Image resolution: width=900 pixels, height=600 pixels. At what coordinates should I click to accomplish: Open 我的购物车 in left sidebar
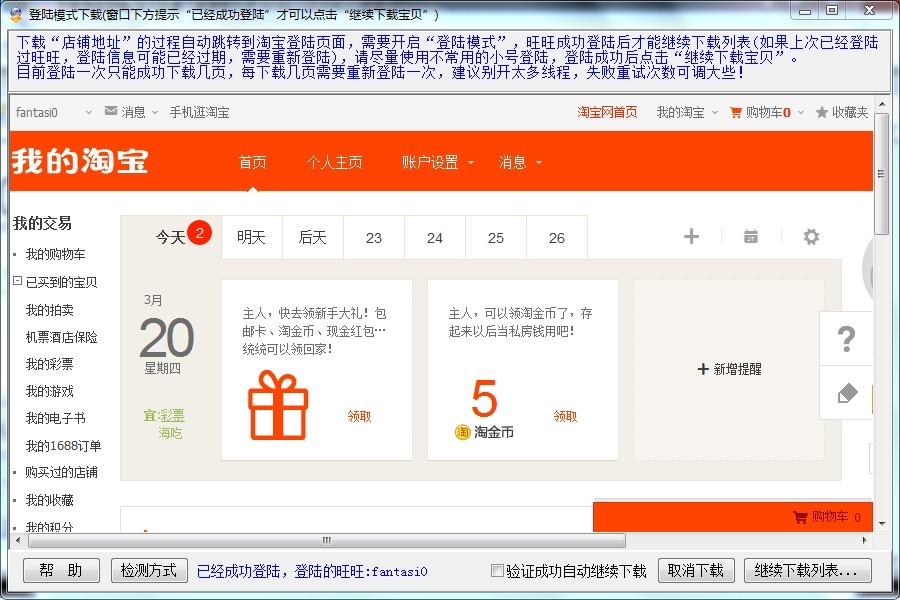(x=55, y=254)
